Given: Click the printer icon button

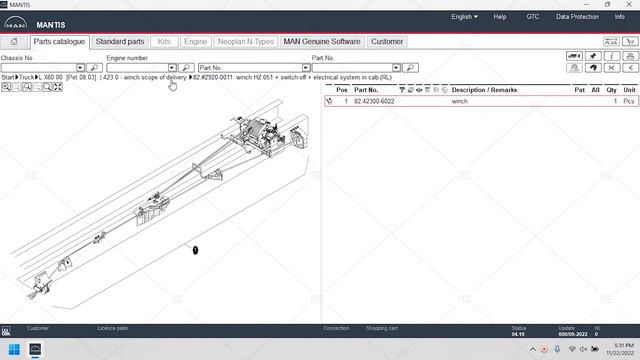Looking at the screenshot, I should [630, 56].
